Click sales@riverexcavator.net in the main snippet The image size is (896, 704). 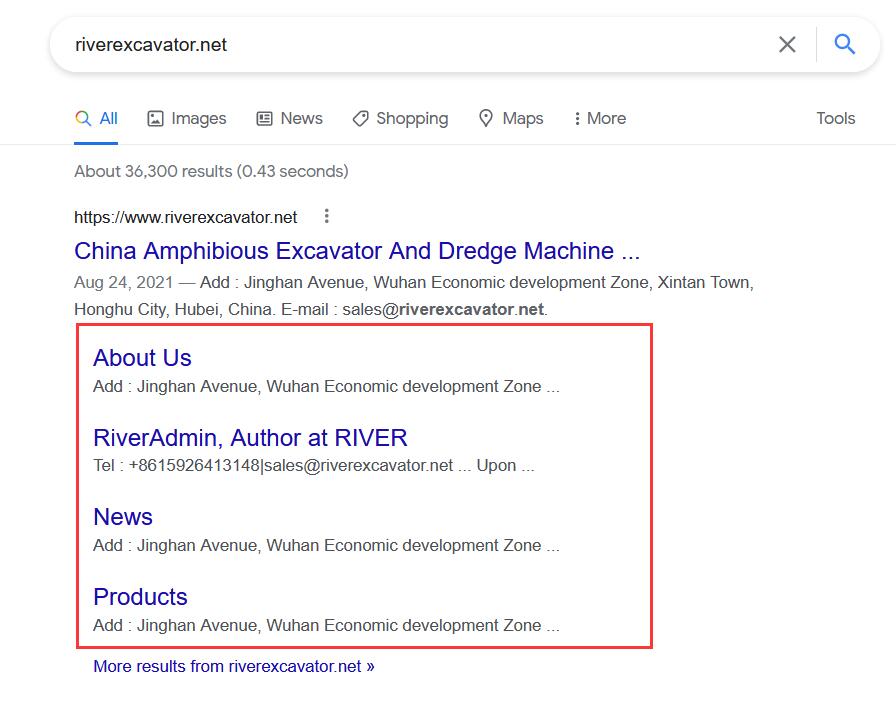pyautogui.click(x=443, y=309)
